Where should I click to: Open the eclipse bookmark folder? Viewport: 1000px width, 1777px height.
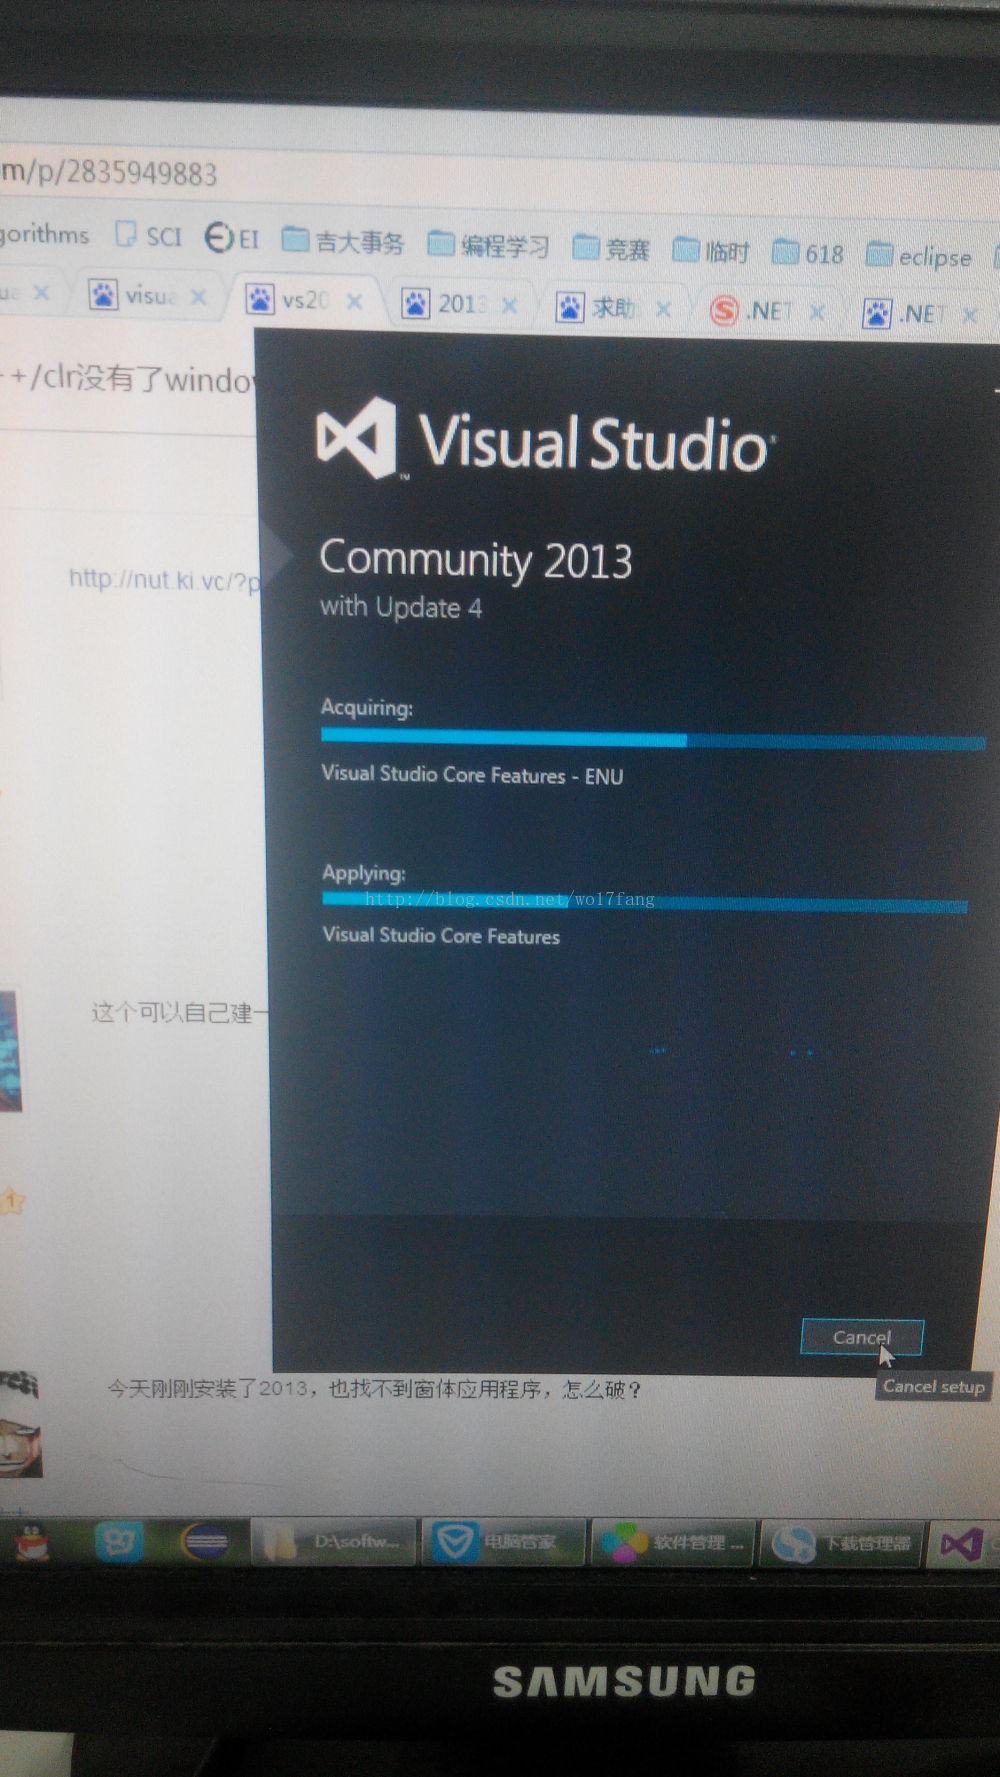point(919,256)
